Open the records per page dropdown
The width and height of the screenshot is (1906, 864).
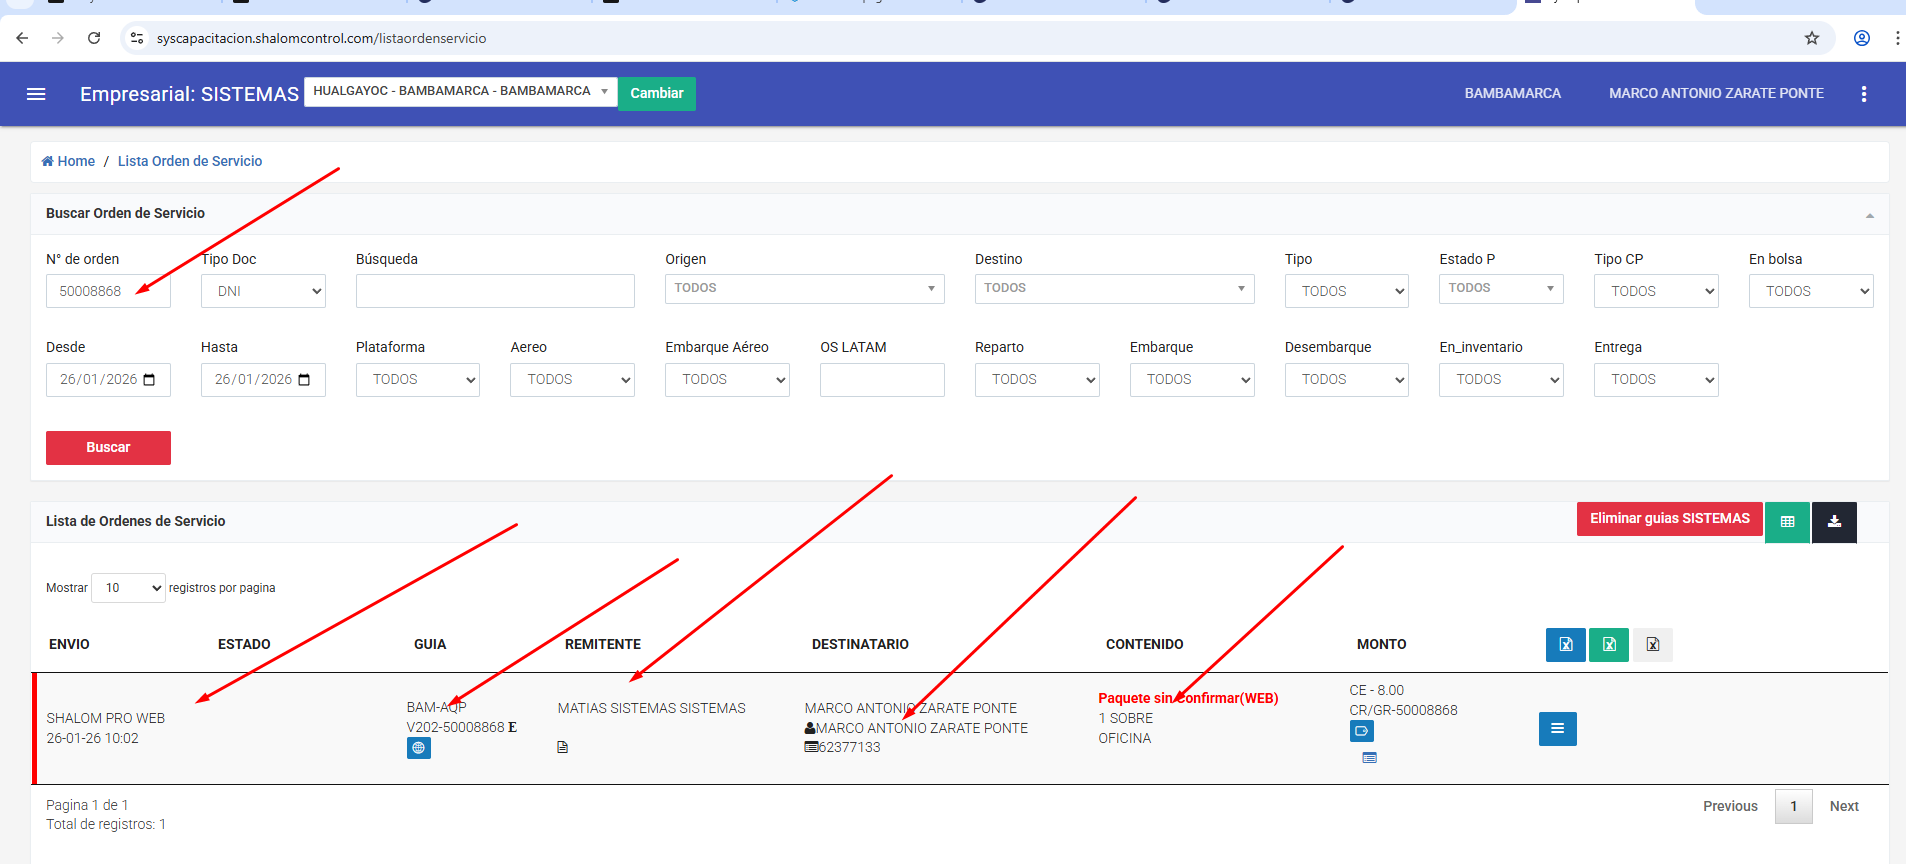pyautogui.click(x=128, y=588)
